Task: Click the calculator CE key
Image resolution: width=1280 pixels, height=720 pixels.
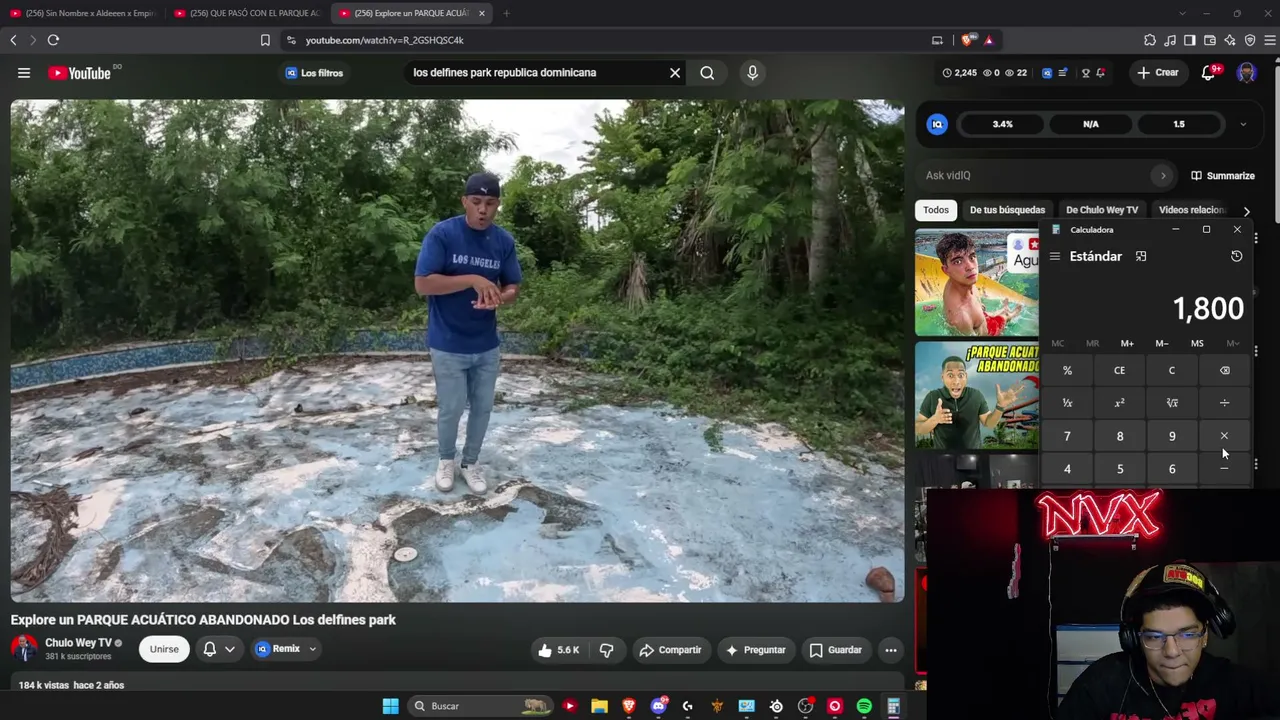Action: 1119,371
